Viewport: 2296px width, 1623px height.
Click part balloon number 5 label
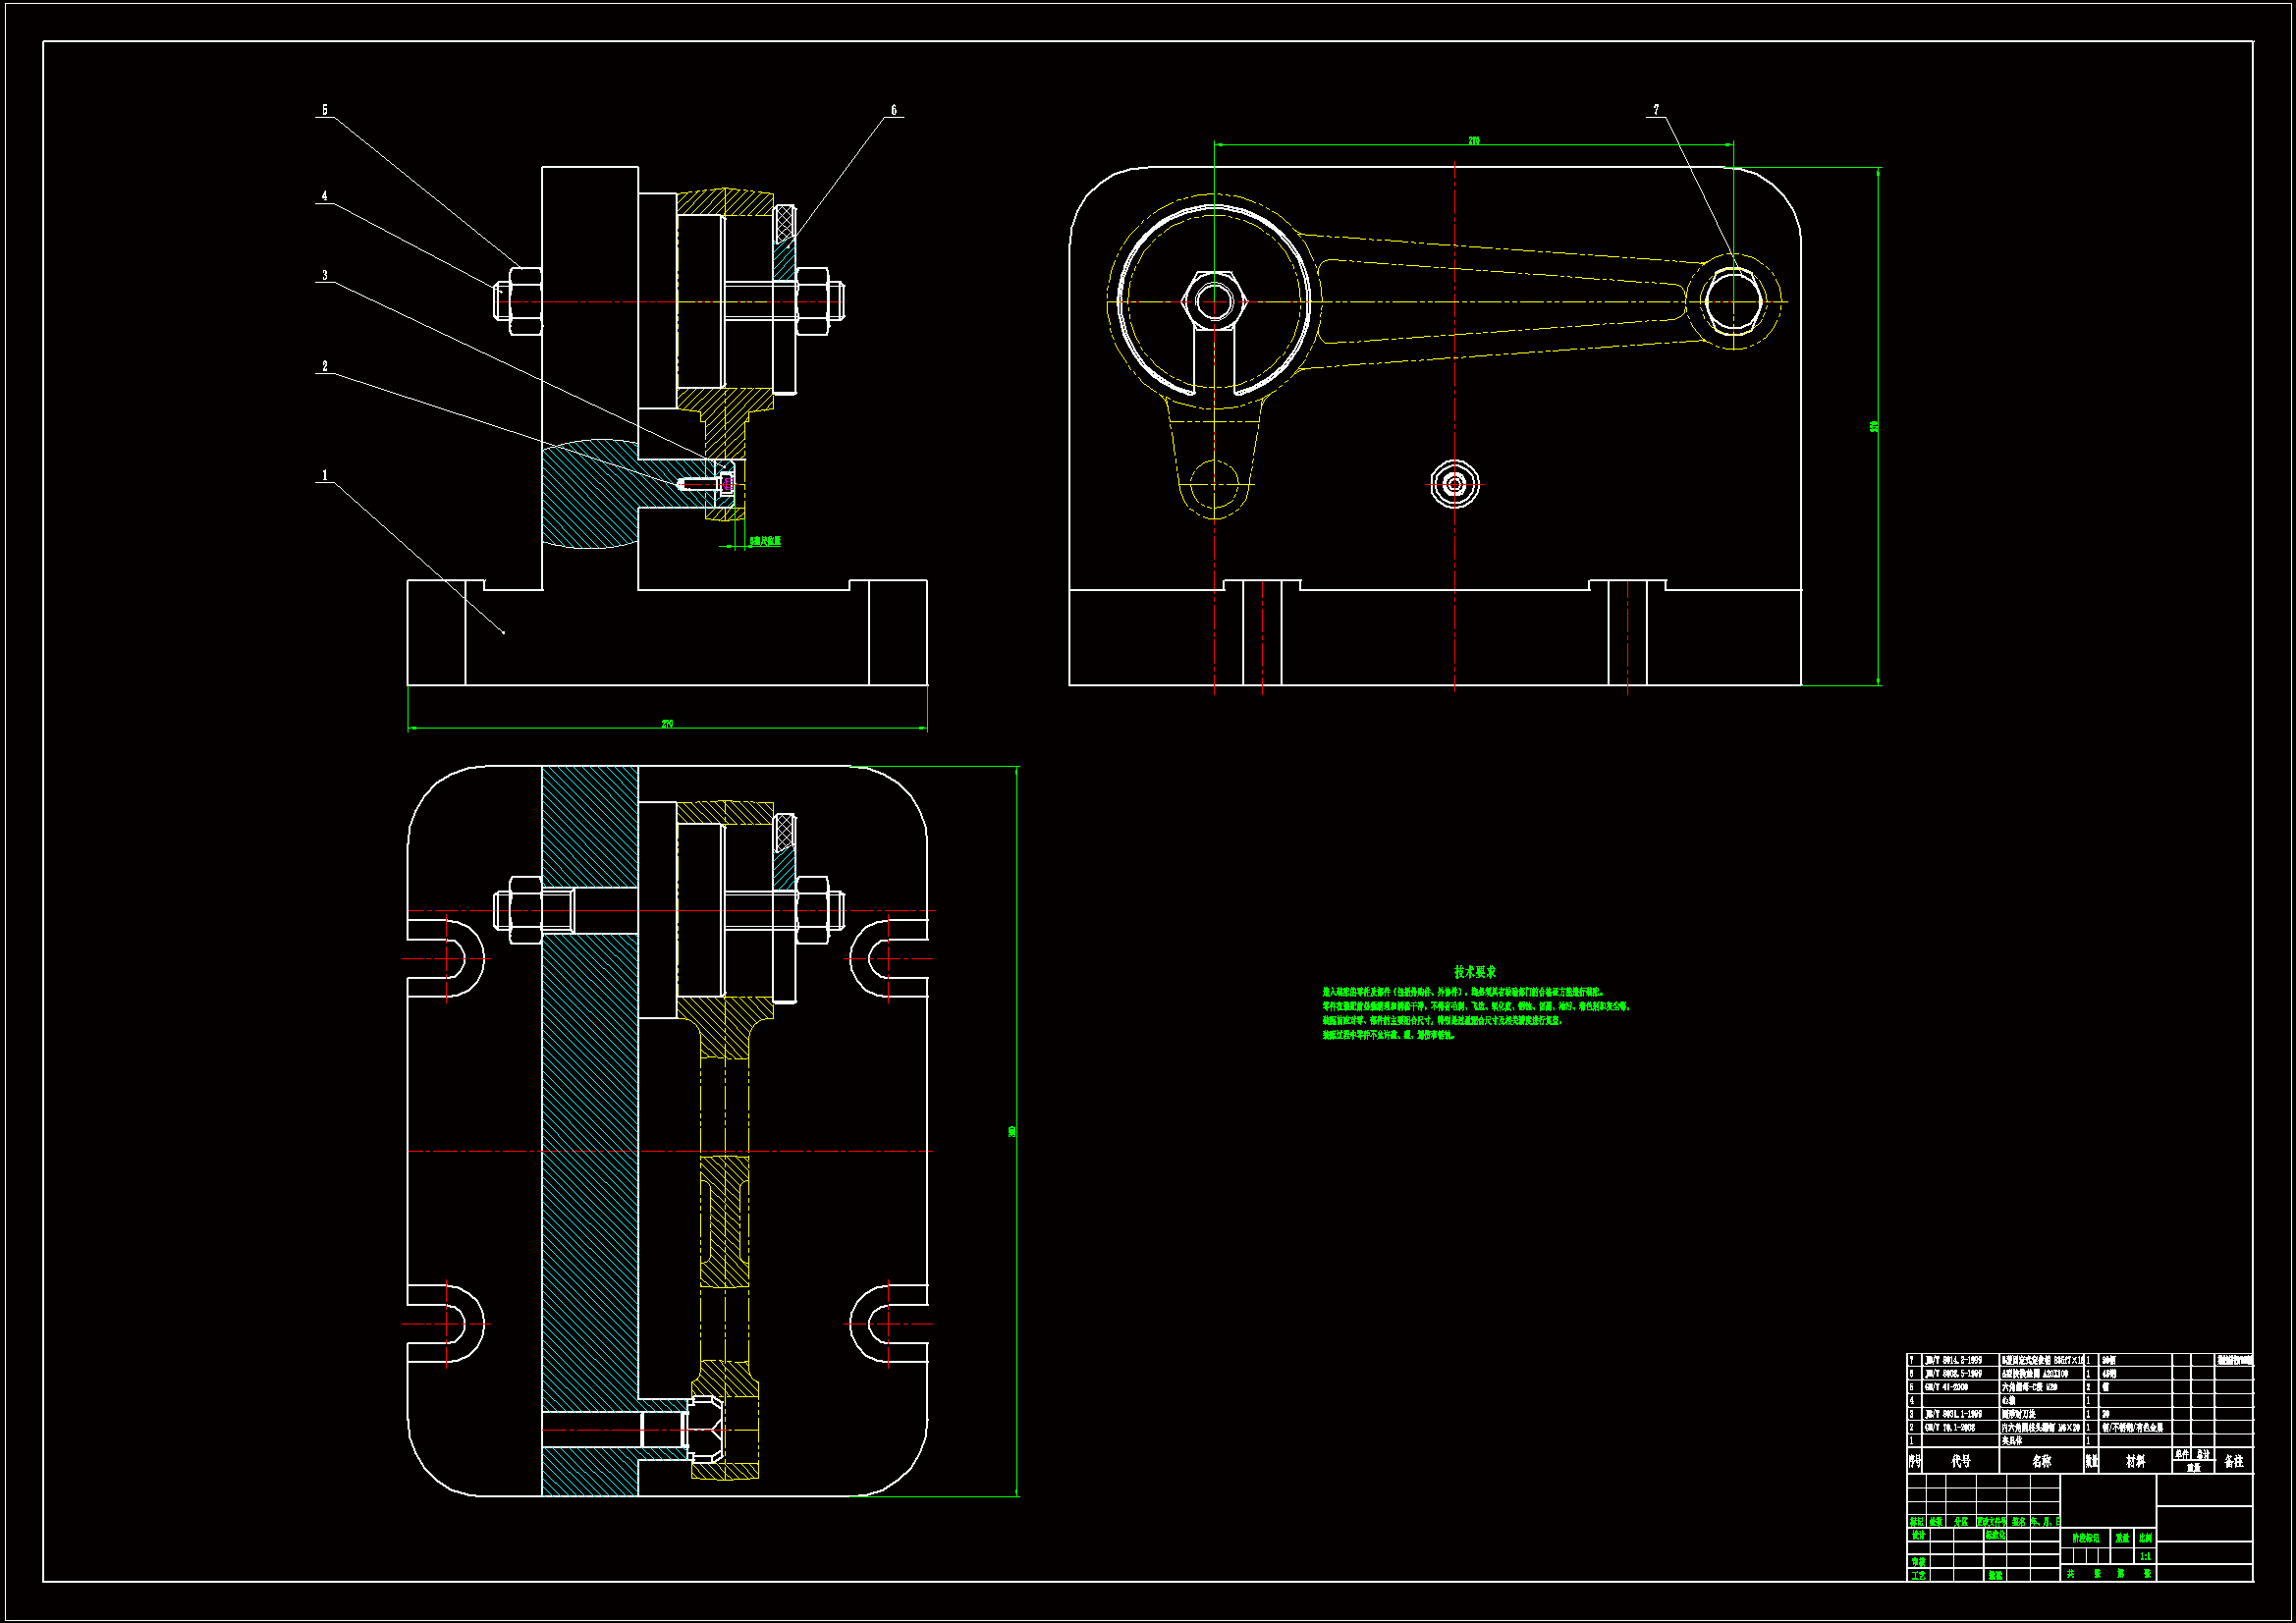pyautogui.click(x=324, y=110)
